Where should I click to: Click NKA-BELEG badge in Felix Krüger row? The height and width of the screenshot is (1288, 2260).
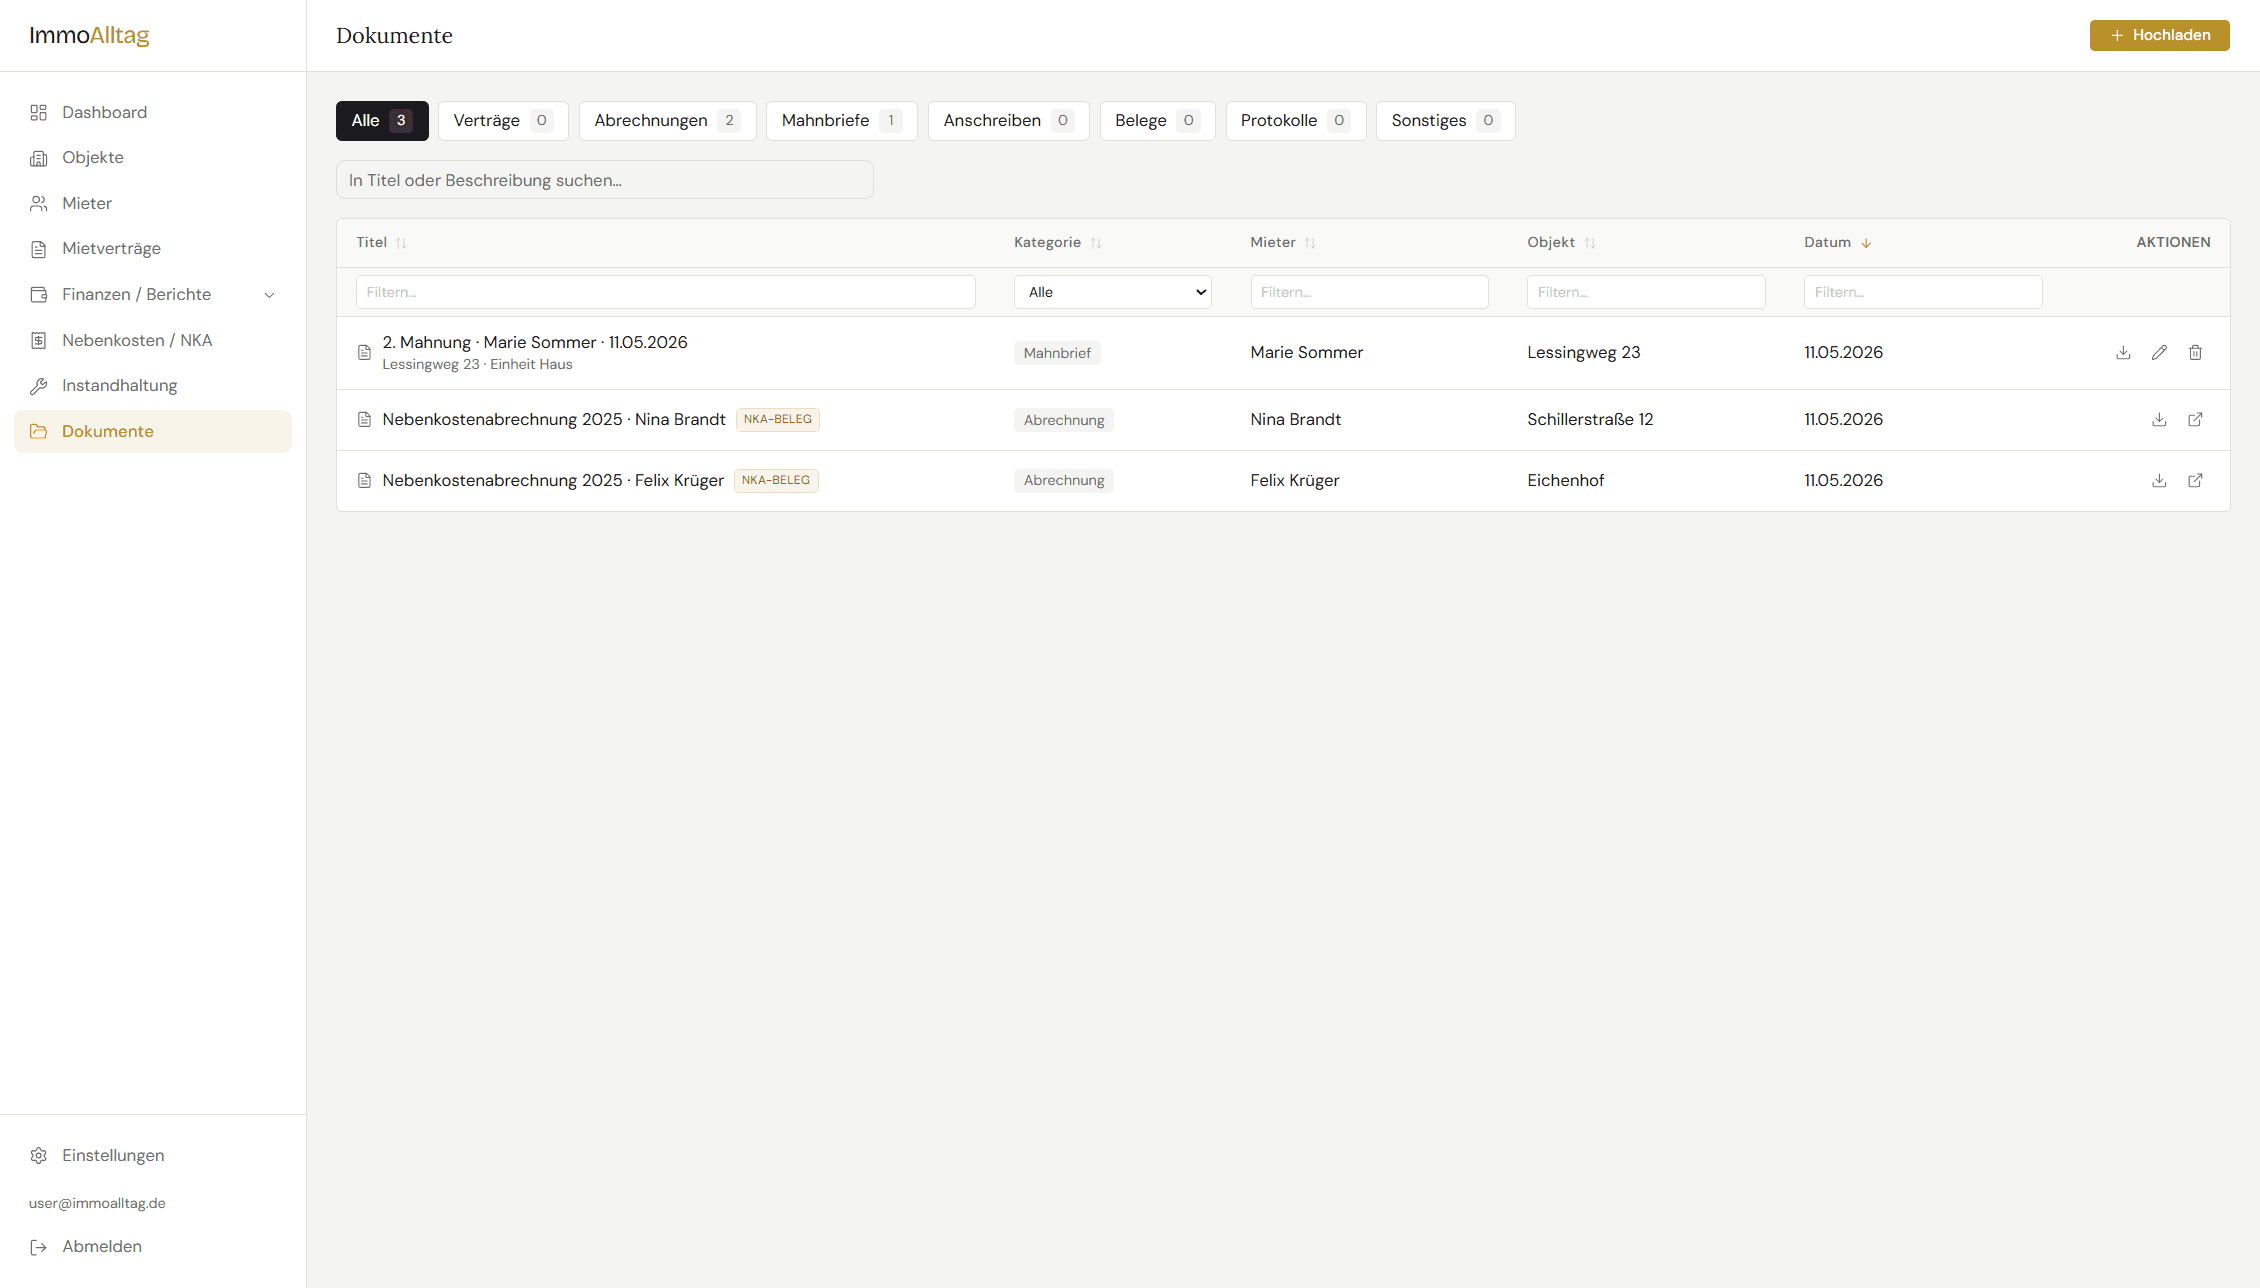[776, 480]
